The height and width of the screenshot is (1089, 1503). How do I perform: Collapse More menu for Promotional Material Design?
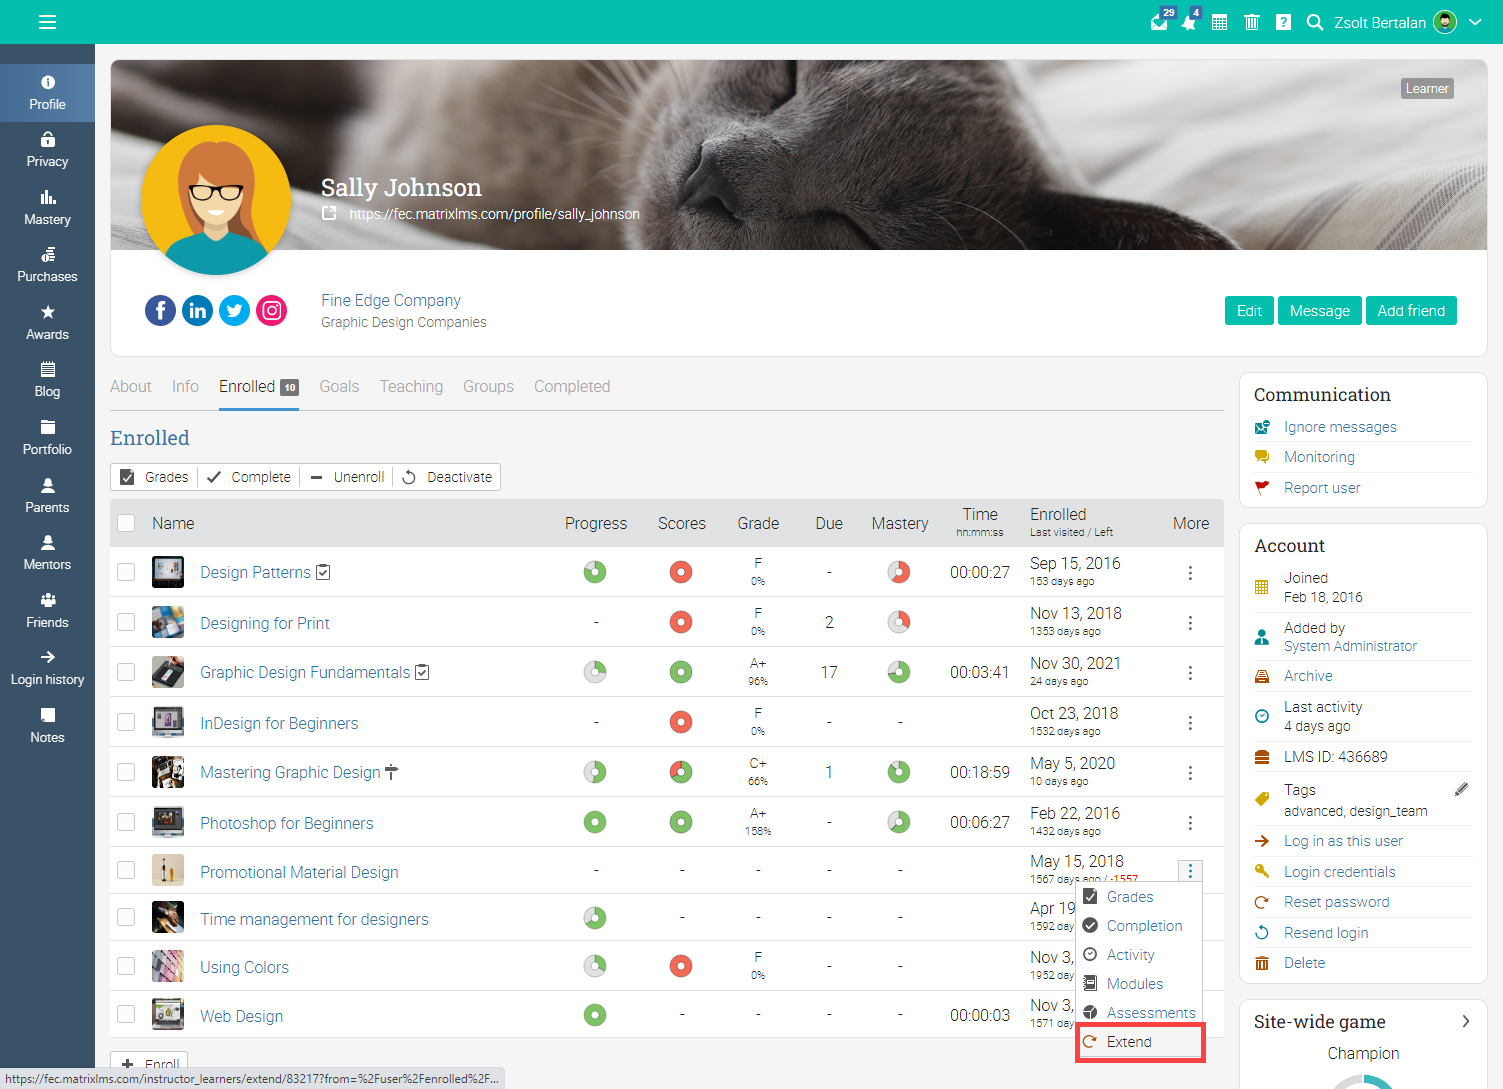point(1190,871)
